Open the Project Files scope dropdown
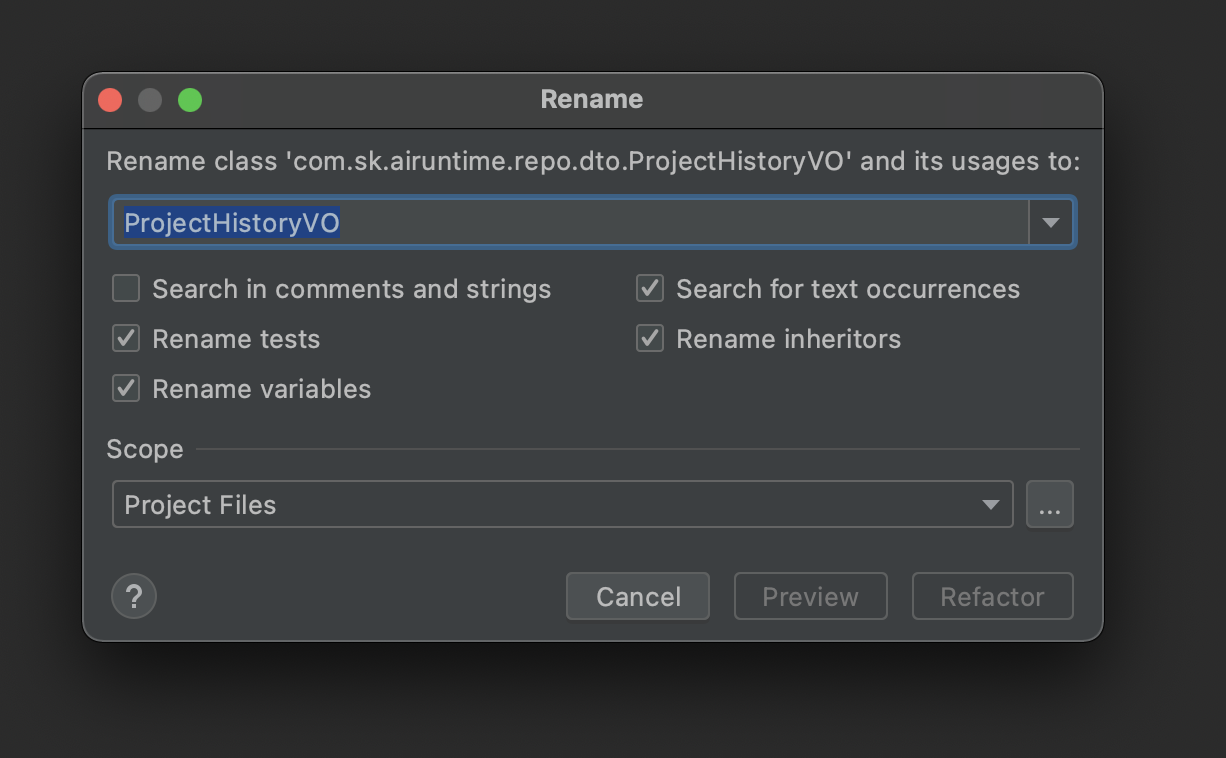Screen dimensions: 1226x758 pos(562,505)
